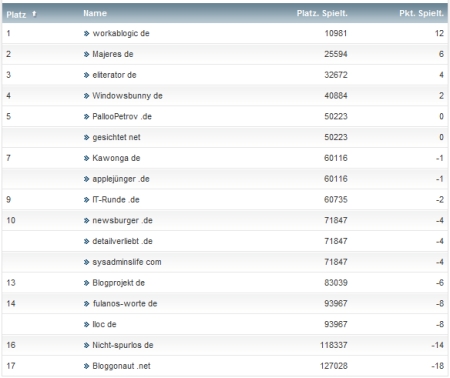Screen dimensions: 450x378
Task: Select rank number 13 in Platz column
Action: [x=11, y=283]
